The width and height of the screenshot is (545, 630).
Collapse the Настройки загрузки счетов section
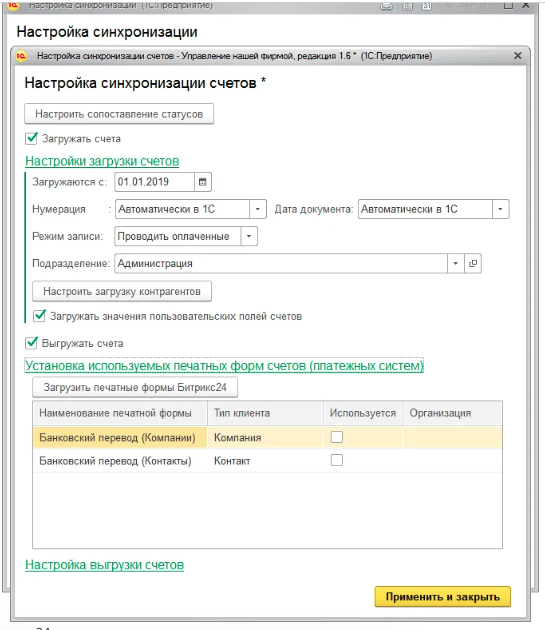click(102, 161)
